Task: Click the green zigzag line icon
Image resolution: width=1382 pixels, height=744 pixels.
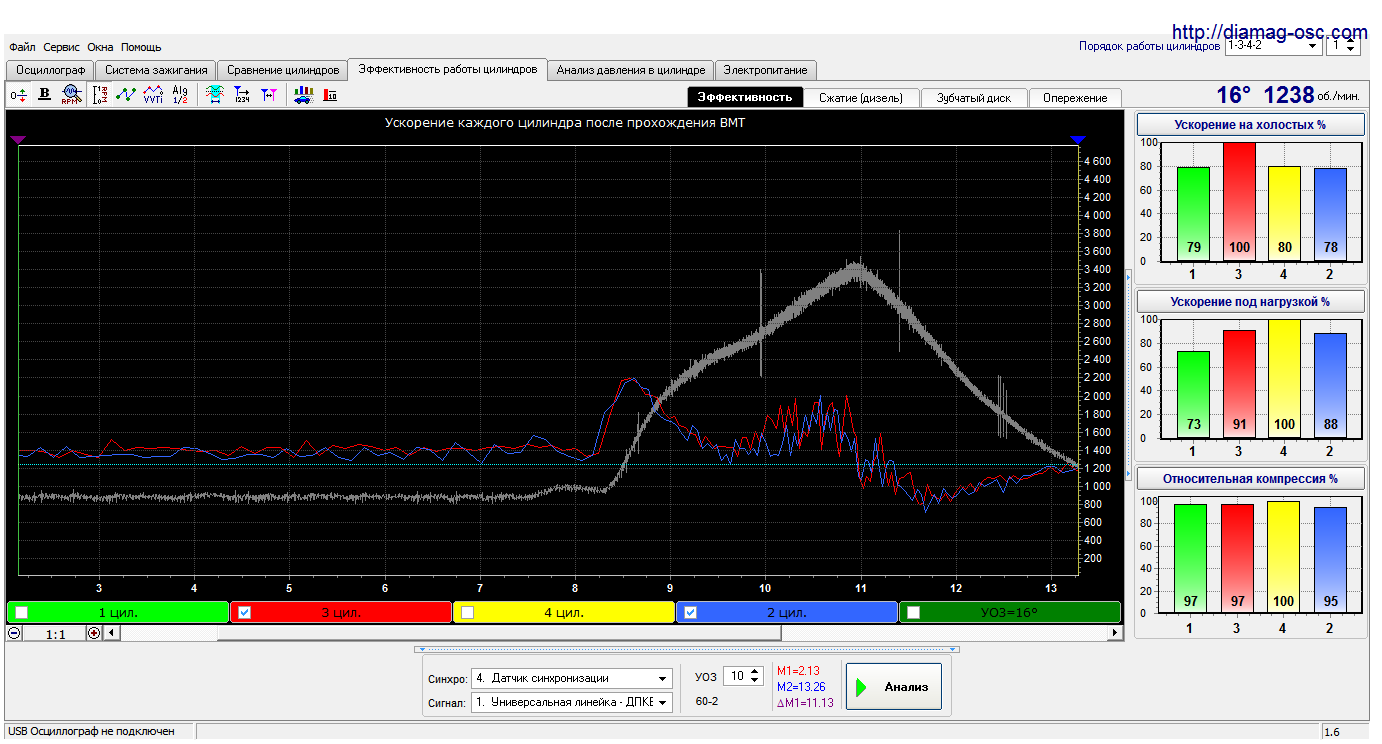Action: [x=126, y=95]
